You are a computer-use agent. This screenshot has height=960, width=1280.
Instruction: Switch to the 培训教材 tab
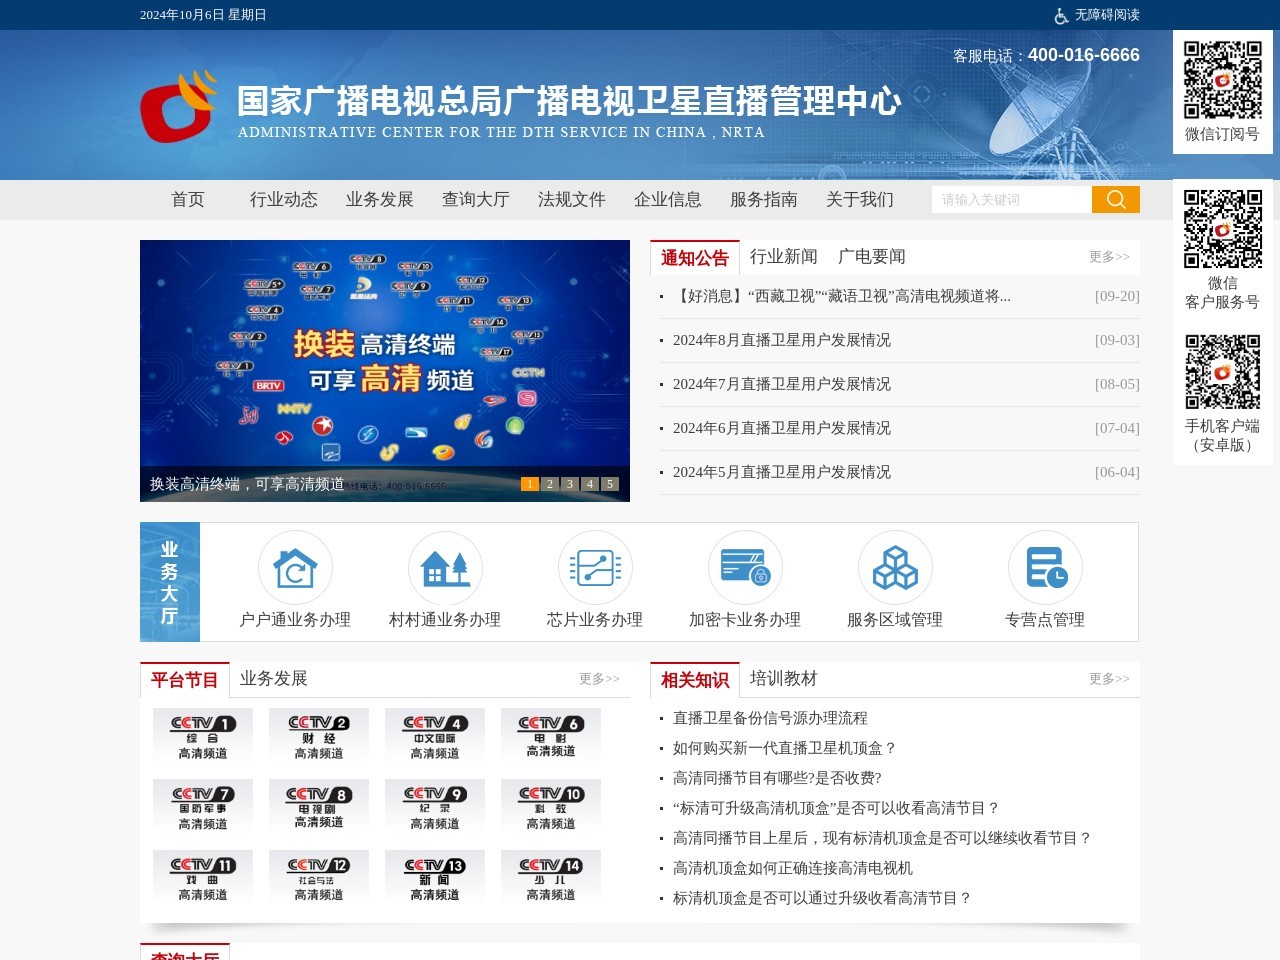pyautogui.click(x=785, y=678)
